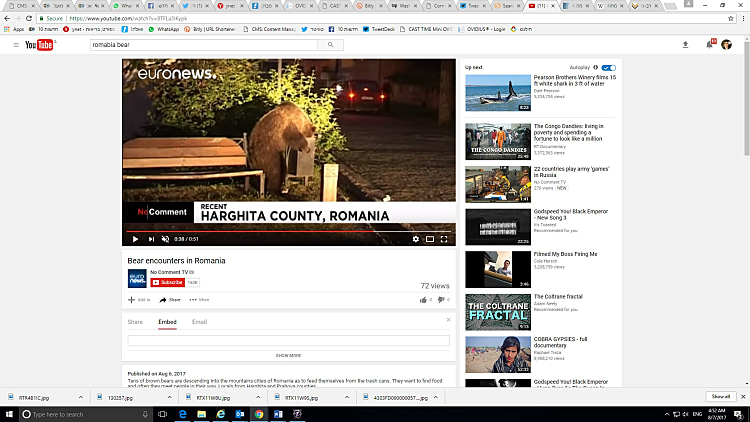Open the video settings gear
The image size is (750, 422).
416,239
